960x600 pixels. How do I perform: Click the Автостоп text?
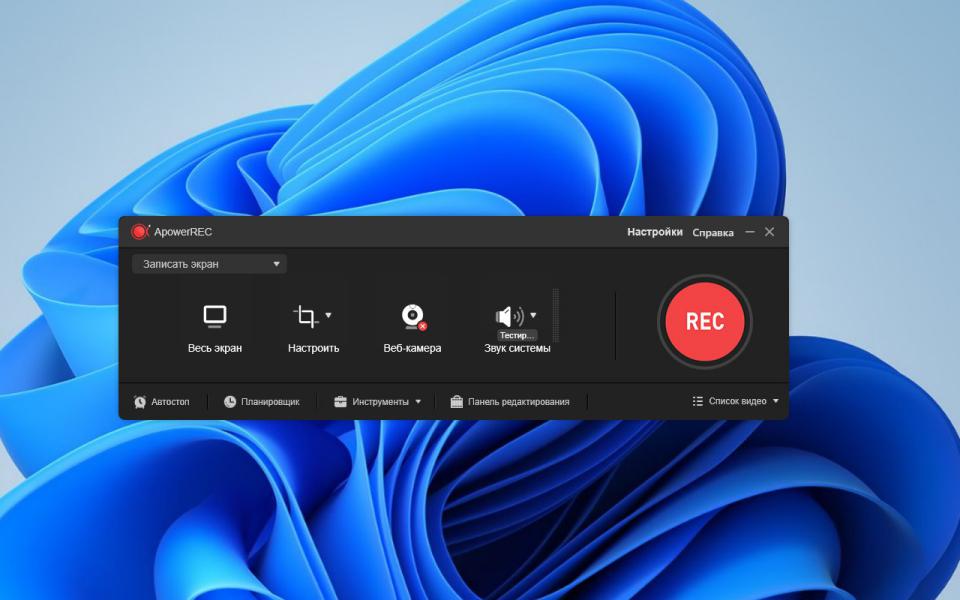pos(170,402)
